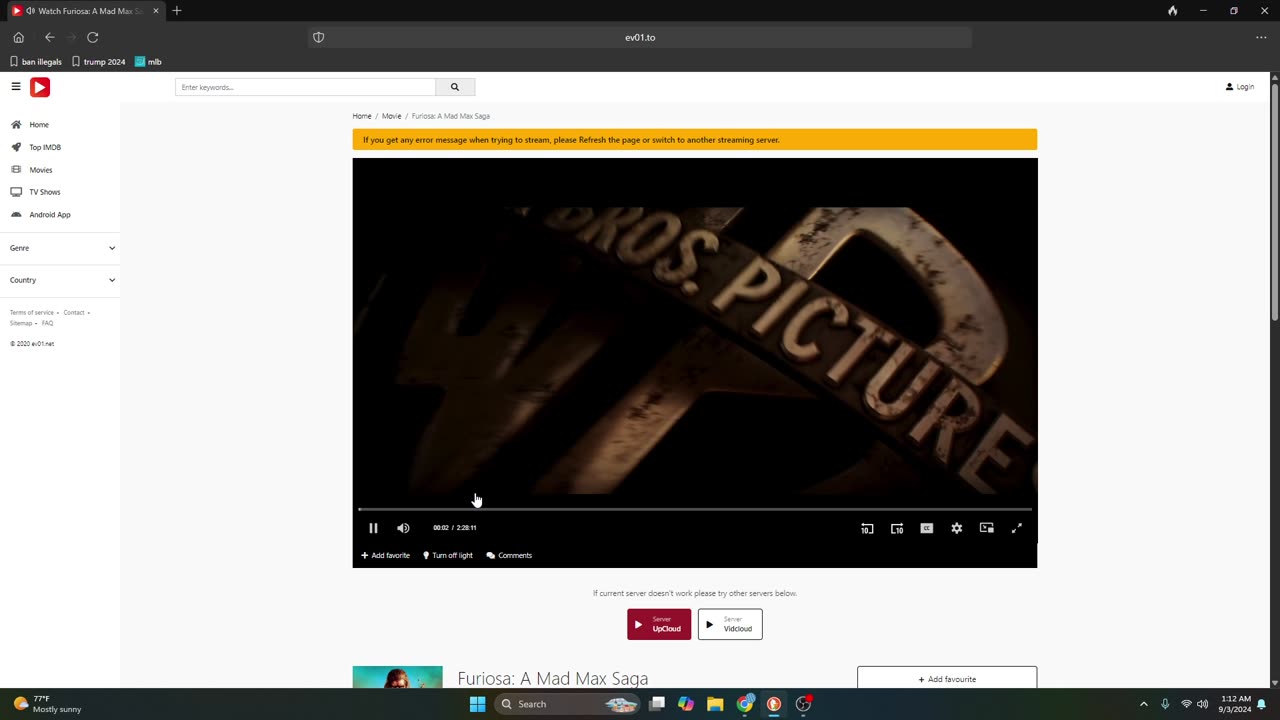
Task: Open a new browser tab
Action: [177, 11]
